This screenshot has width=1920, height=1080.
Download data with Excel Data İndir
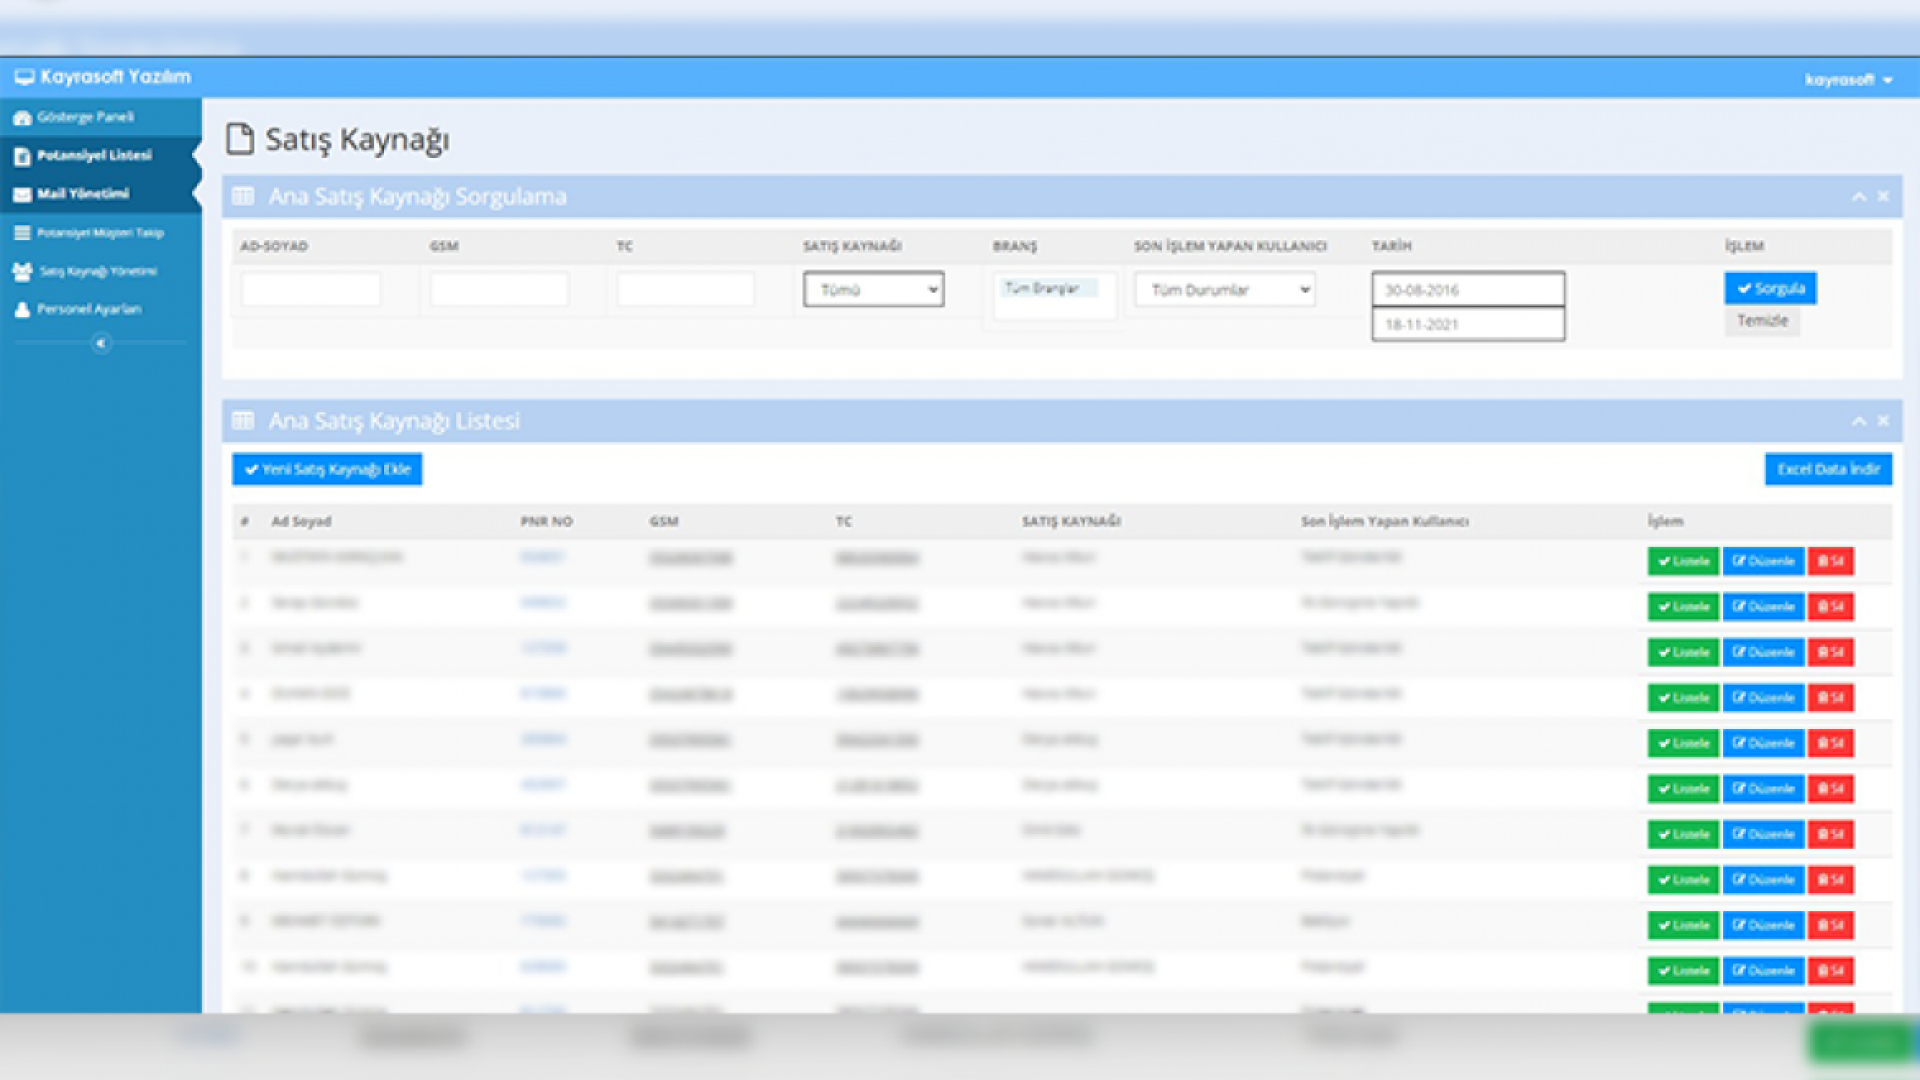(x=1828, y=470)
